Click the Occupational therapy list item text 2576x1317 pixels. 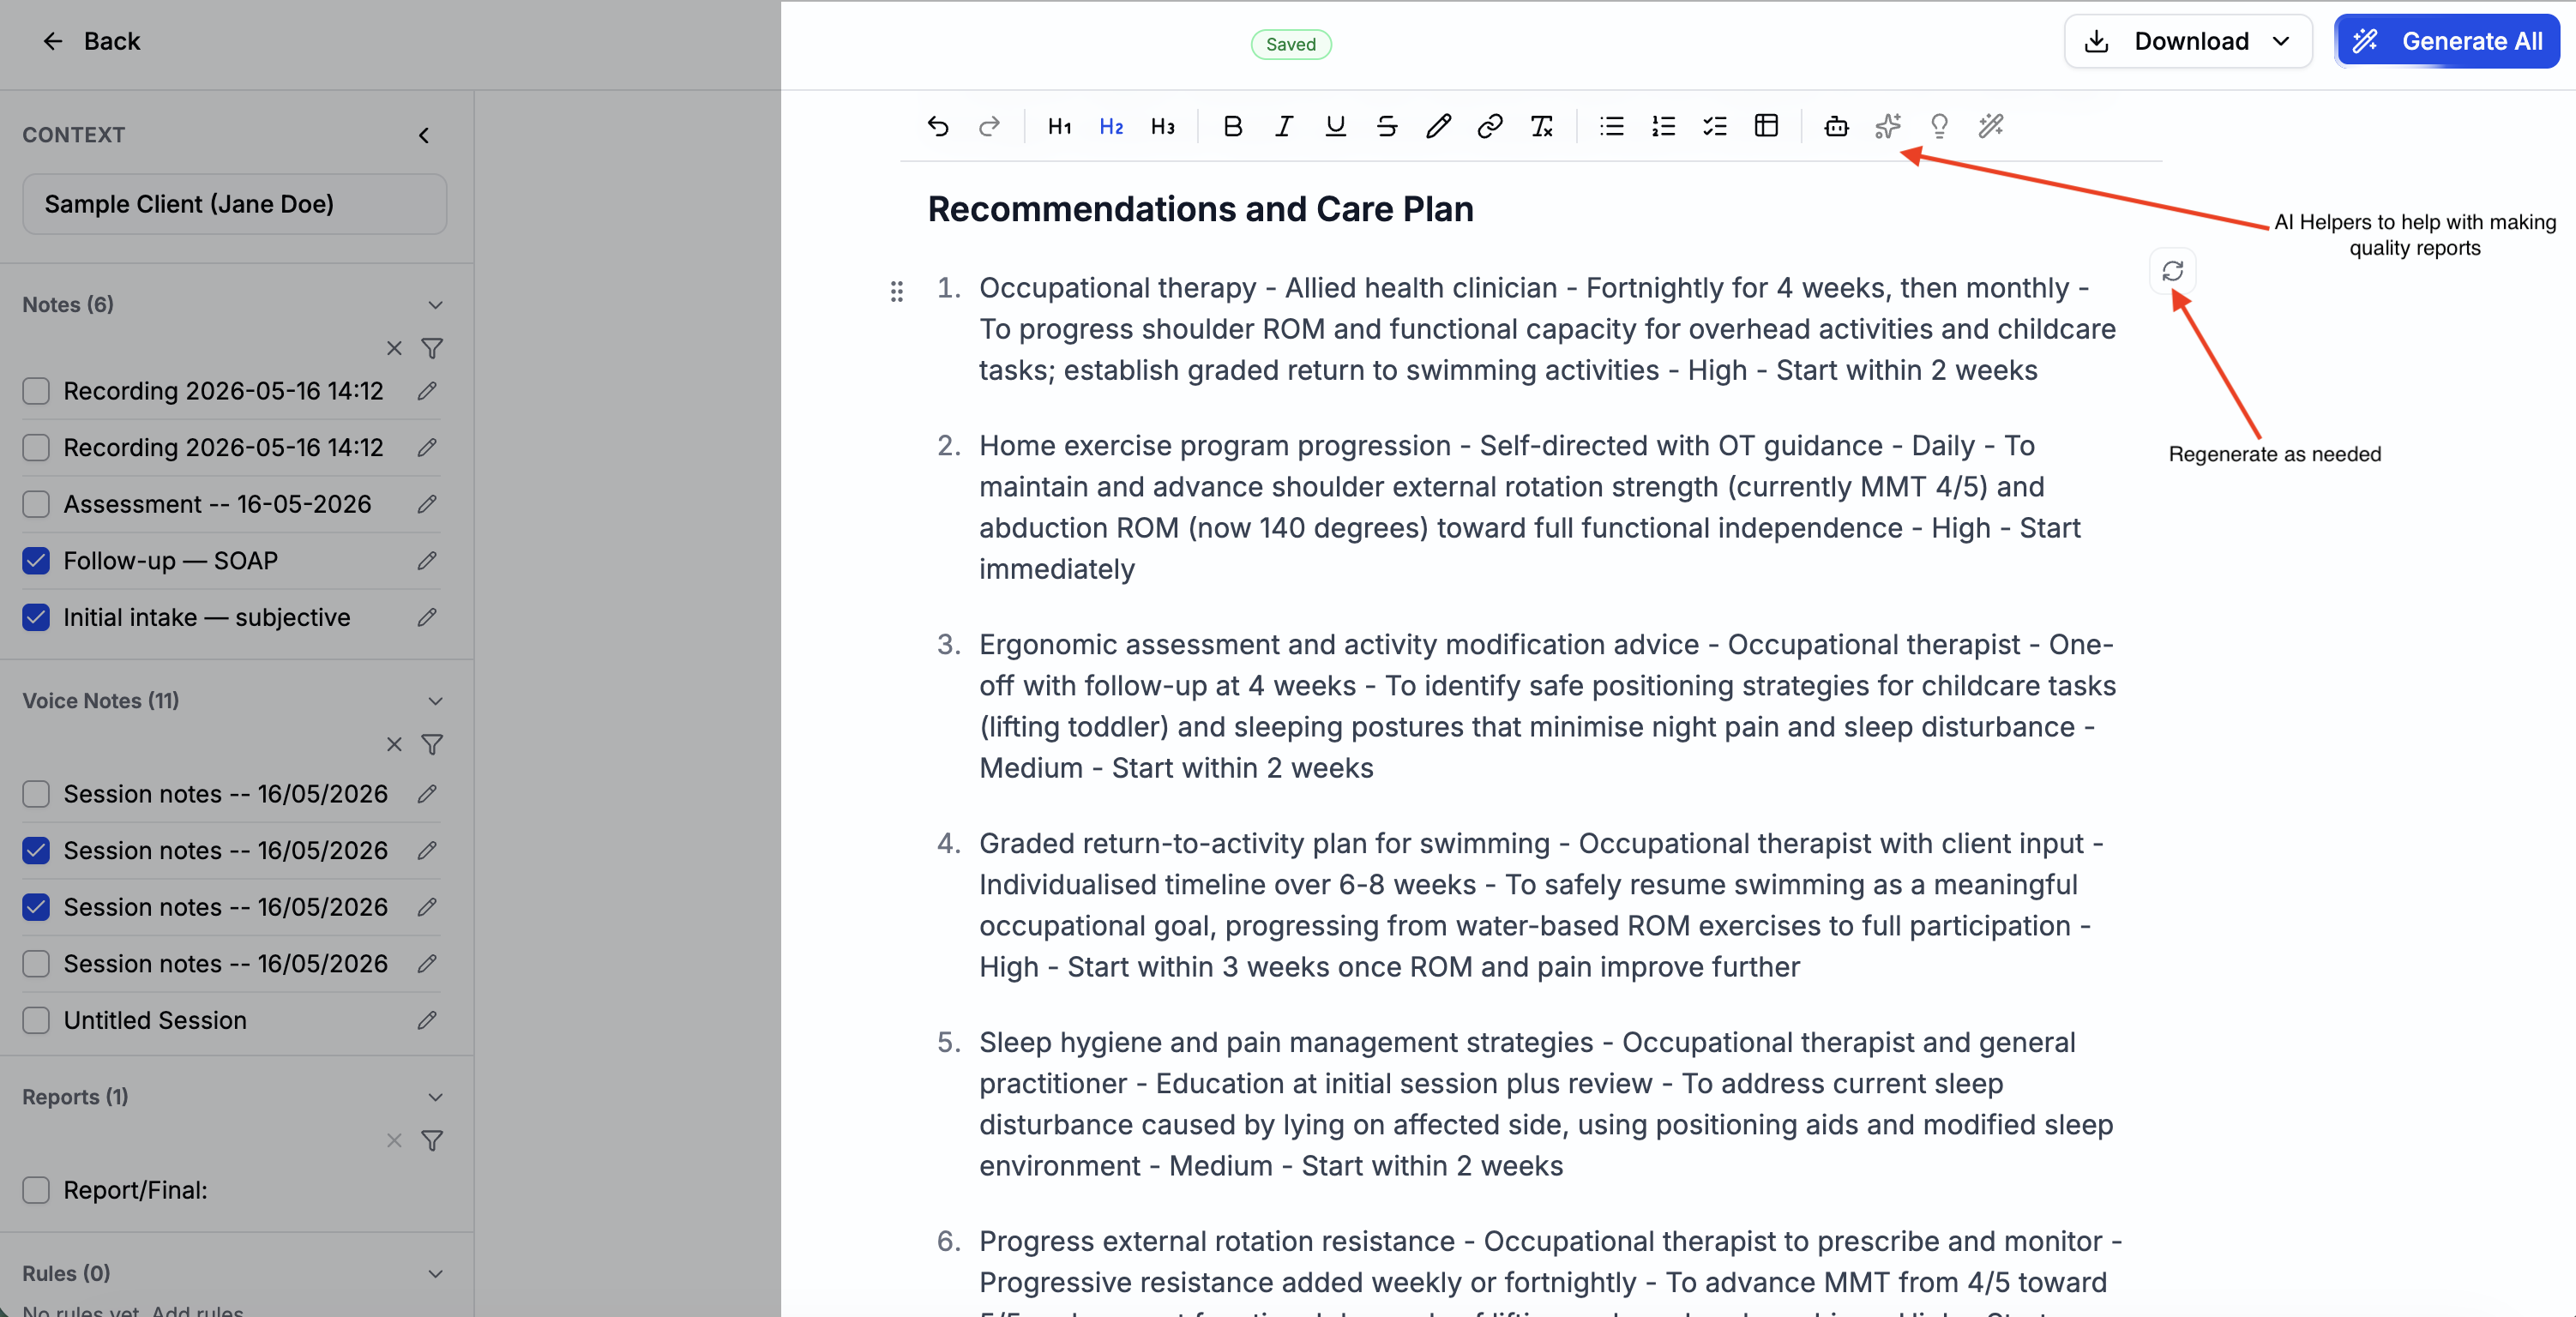click(1547, 329)
